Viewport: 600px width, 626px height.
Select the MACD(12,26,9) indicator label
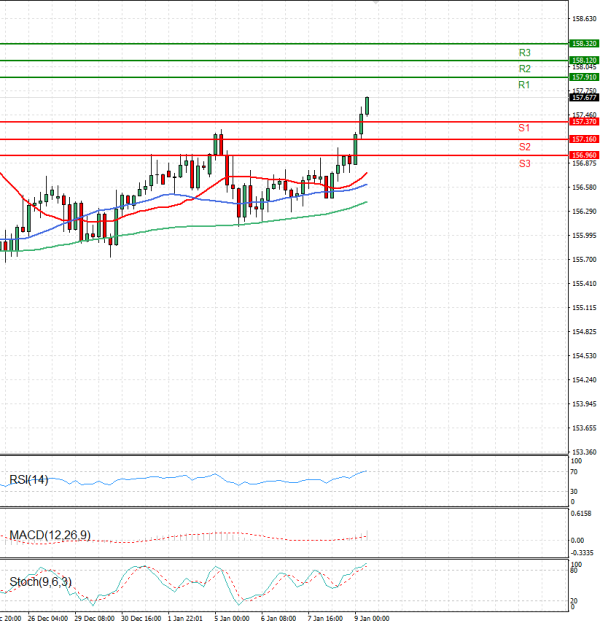pos(49,535)
